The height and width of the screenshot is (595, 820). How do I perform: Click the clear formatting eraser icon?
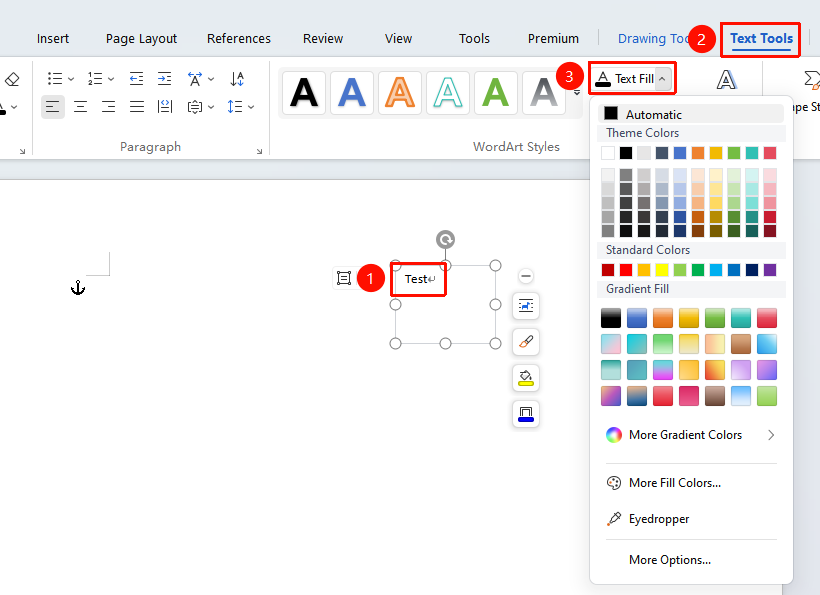pos(12,79)
